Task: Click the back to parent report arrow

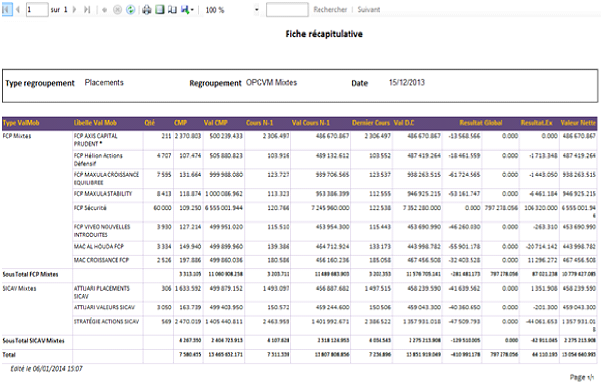Action: point(104,10)
